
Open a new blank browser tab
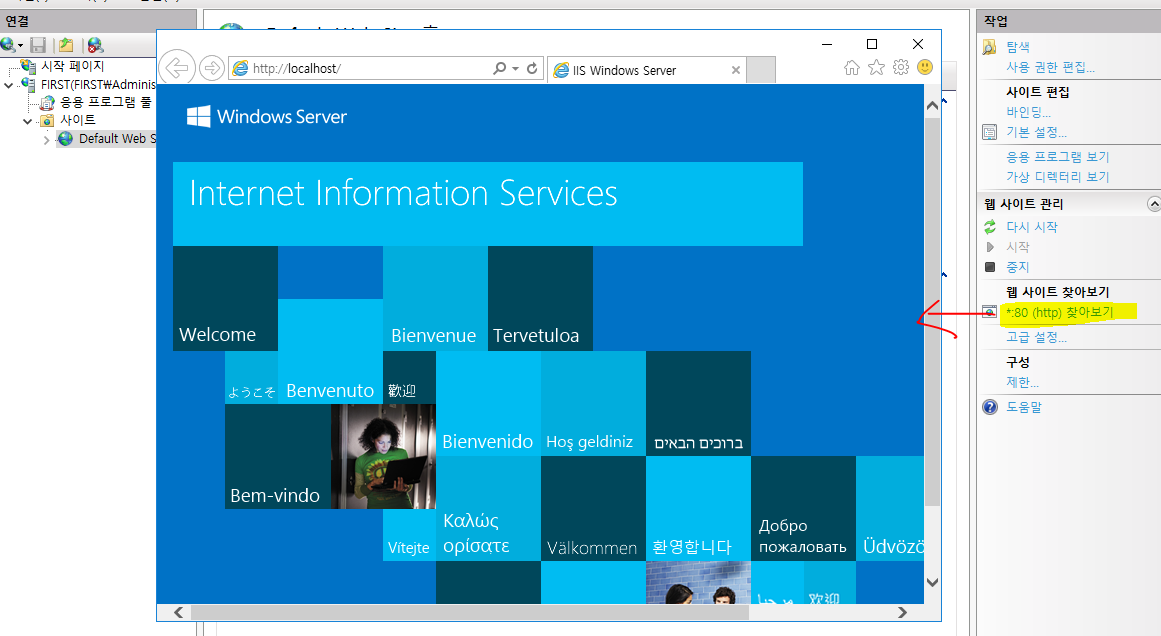pyautogui.click(x=760, y=70)
